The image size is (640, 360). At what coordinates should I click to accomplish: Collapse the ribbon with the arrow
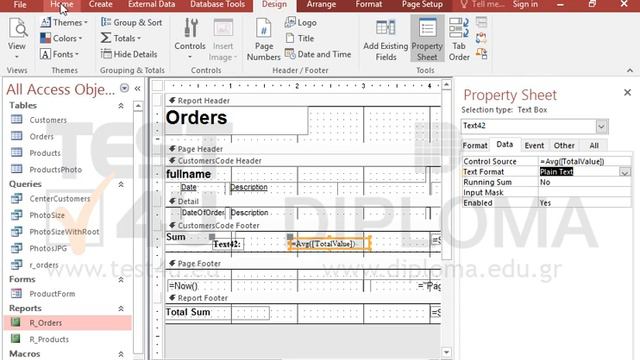[x=630, y=70]
